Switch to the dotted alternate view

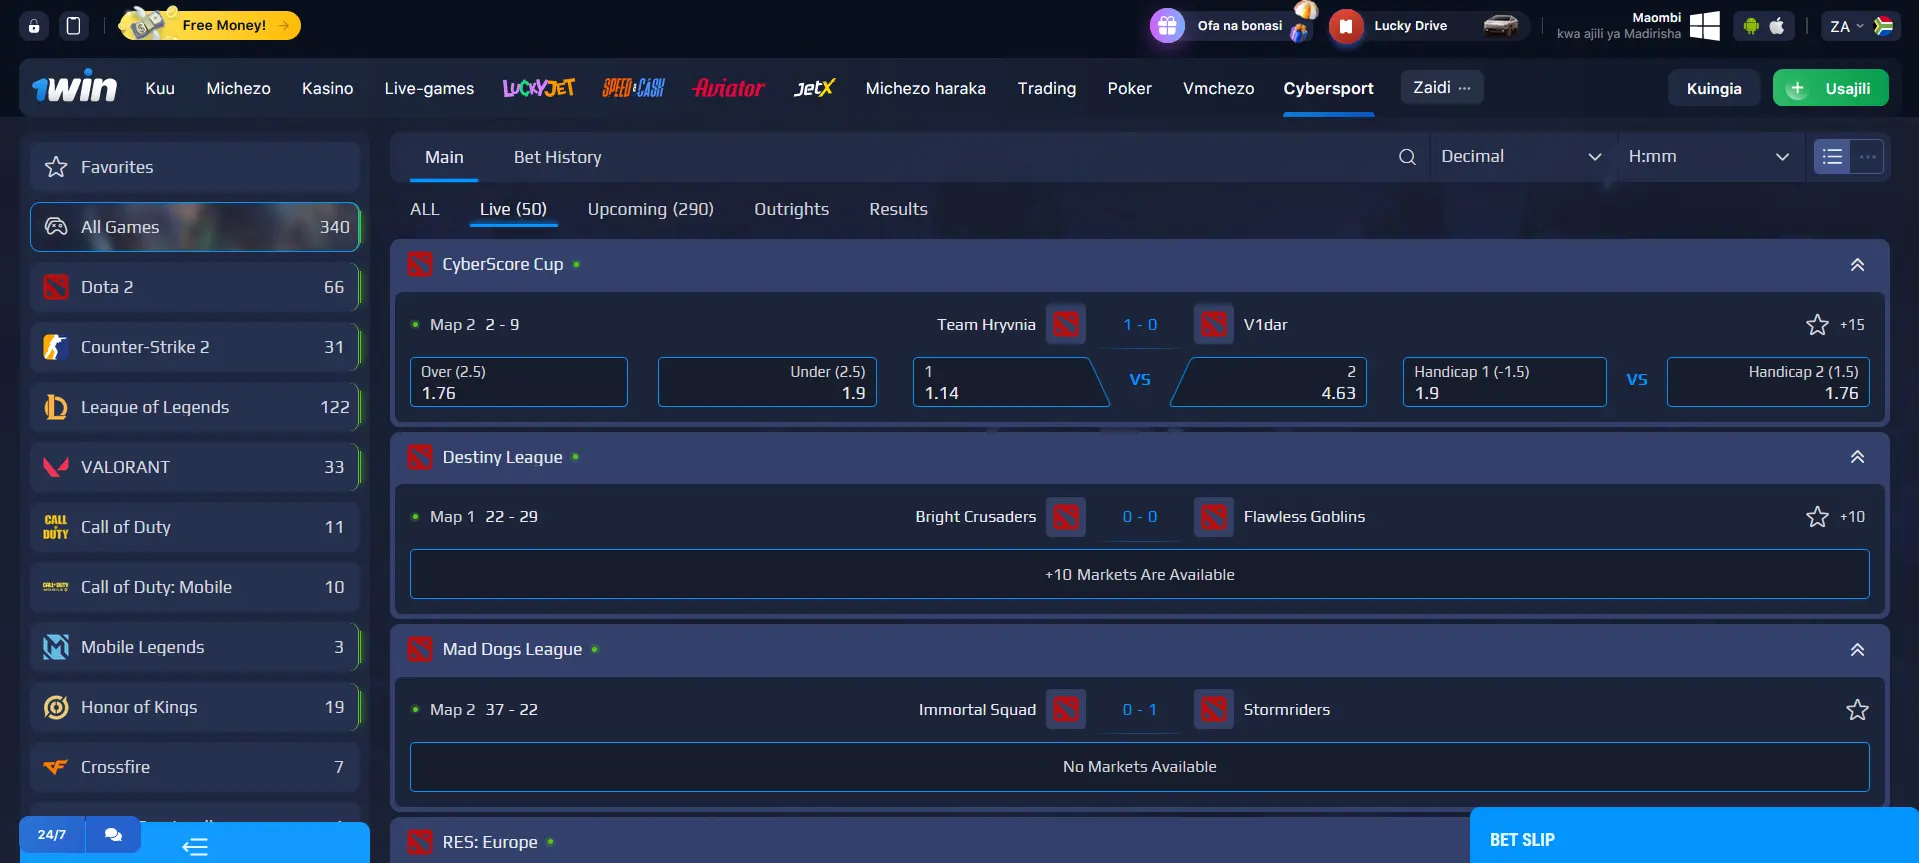click(1867, 157)
